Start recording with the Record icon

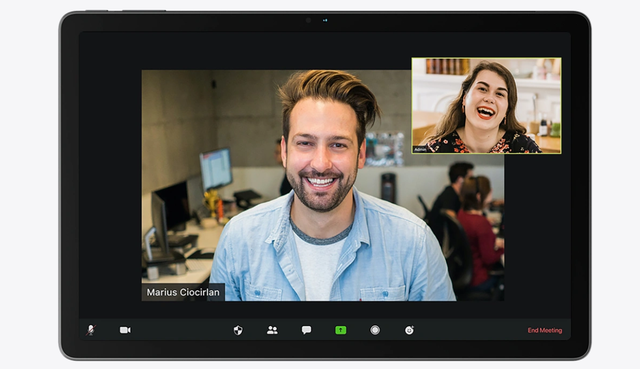click(375, 330)
